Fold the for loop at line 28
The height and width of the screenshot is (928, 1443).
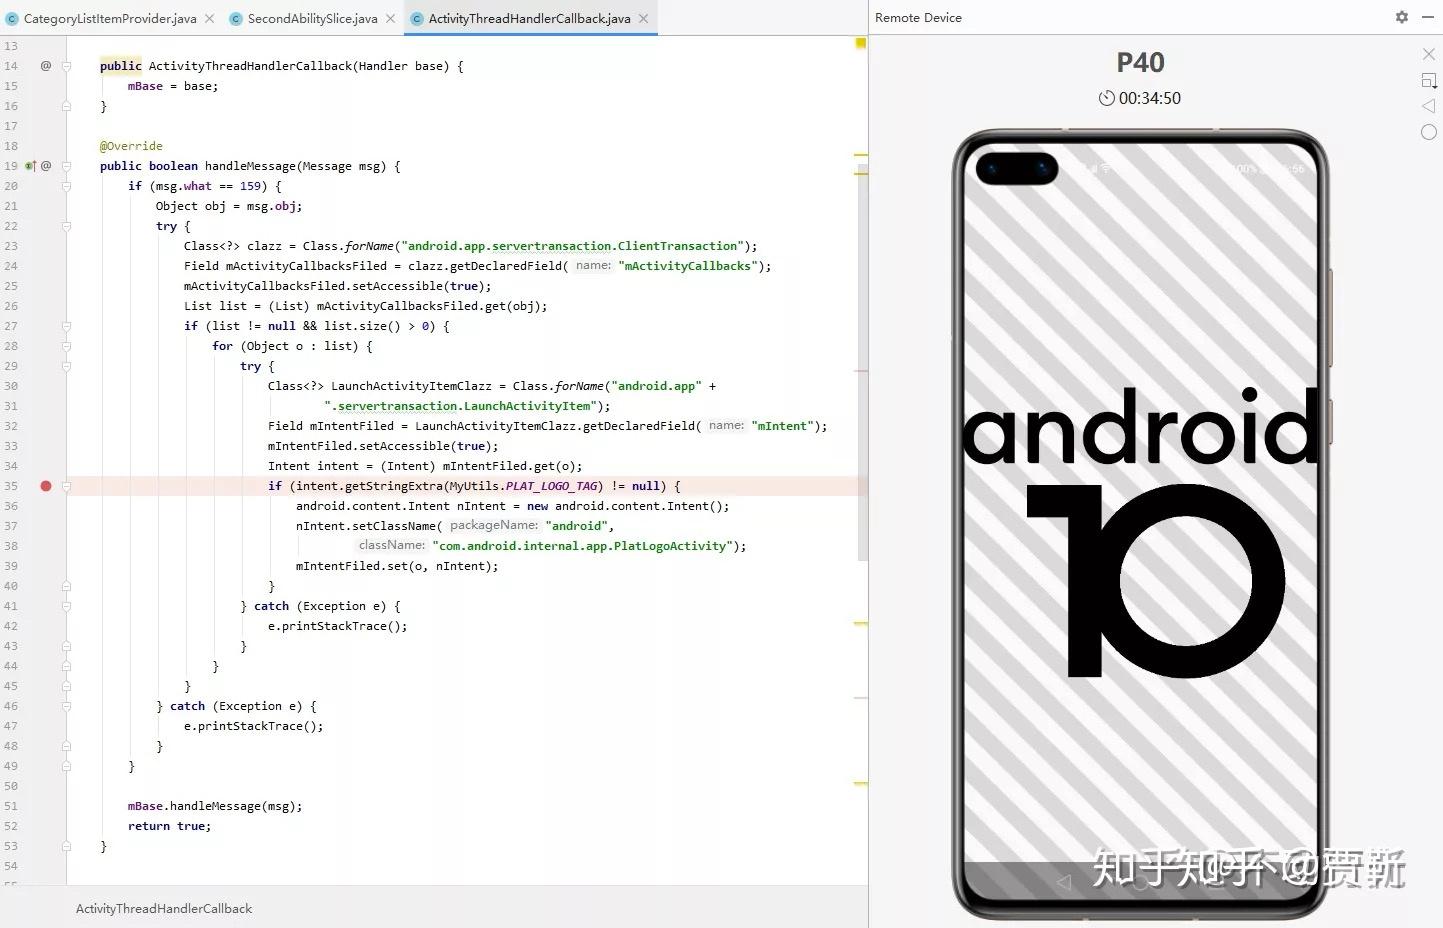(67, 346)
